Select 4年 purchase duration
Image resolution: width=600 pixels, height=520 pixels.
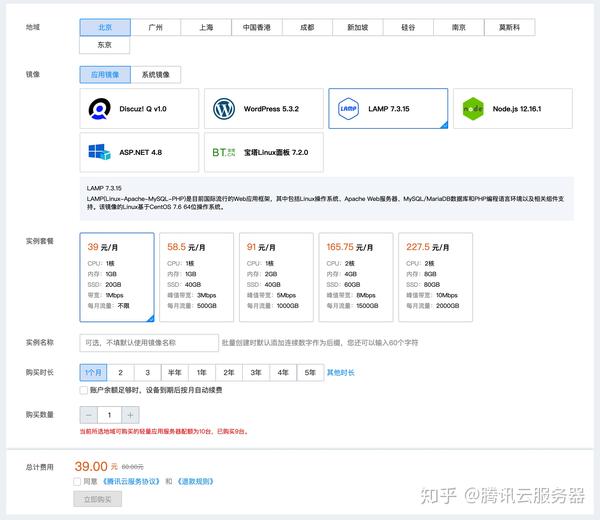pos(283,372)
